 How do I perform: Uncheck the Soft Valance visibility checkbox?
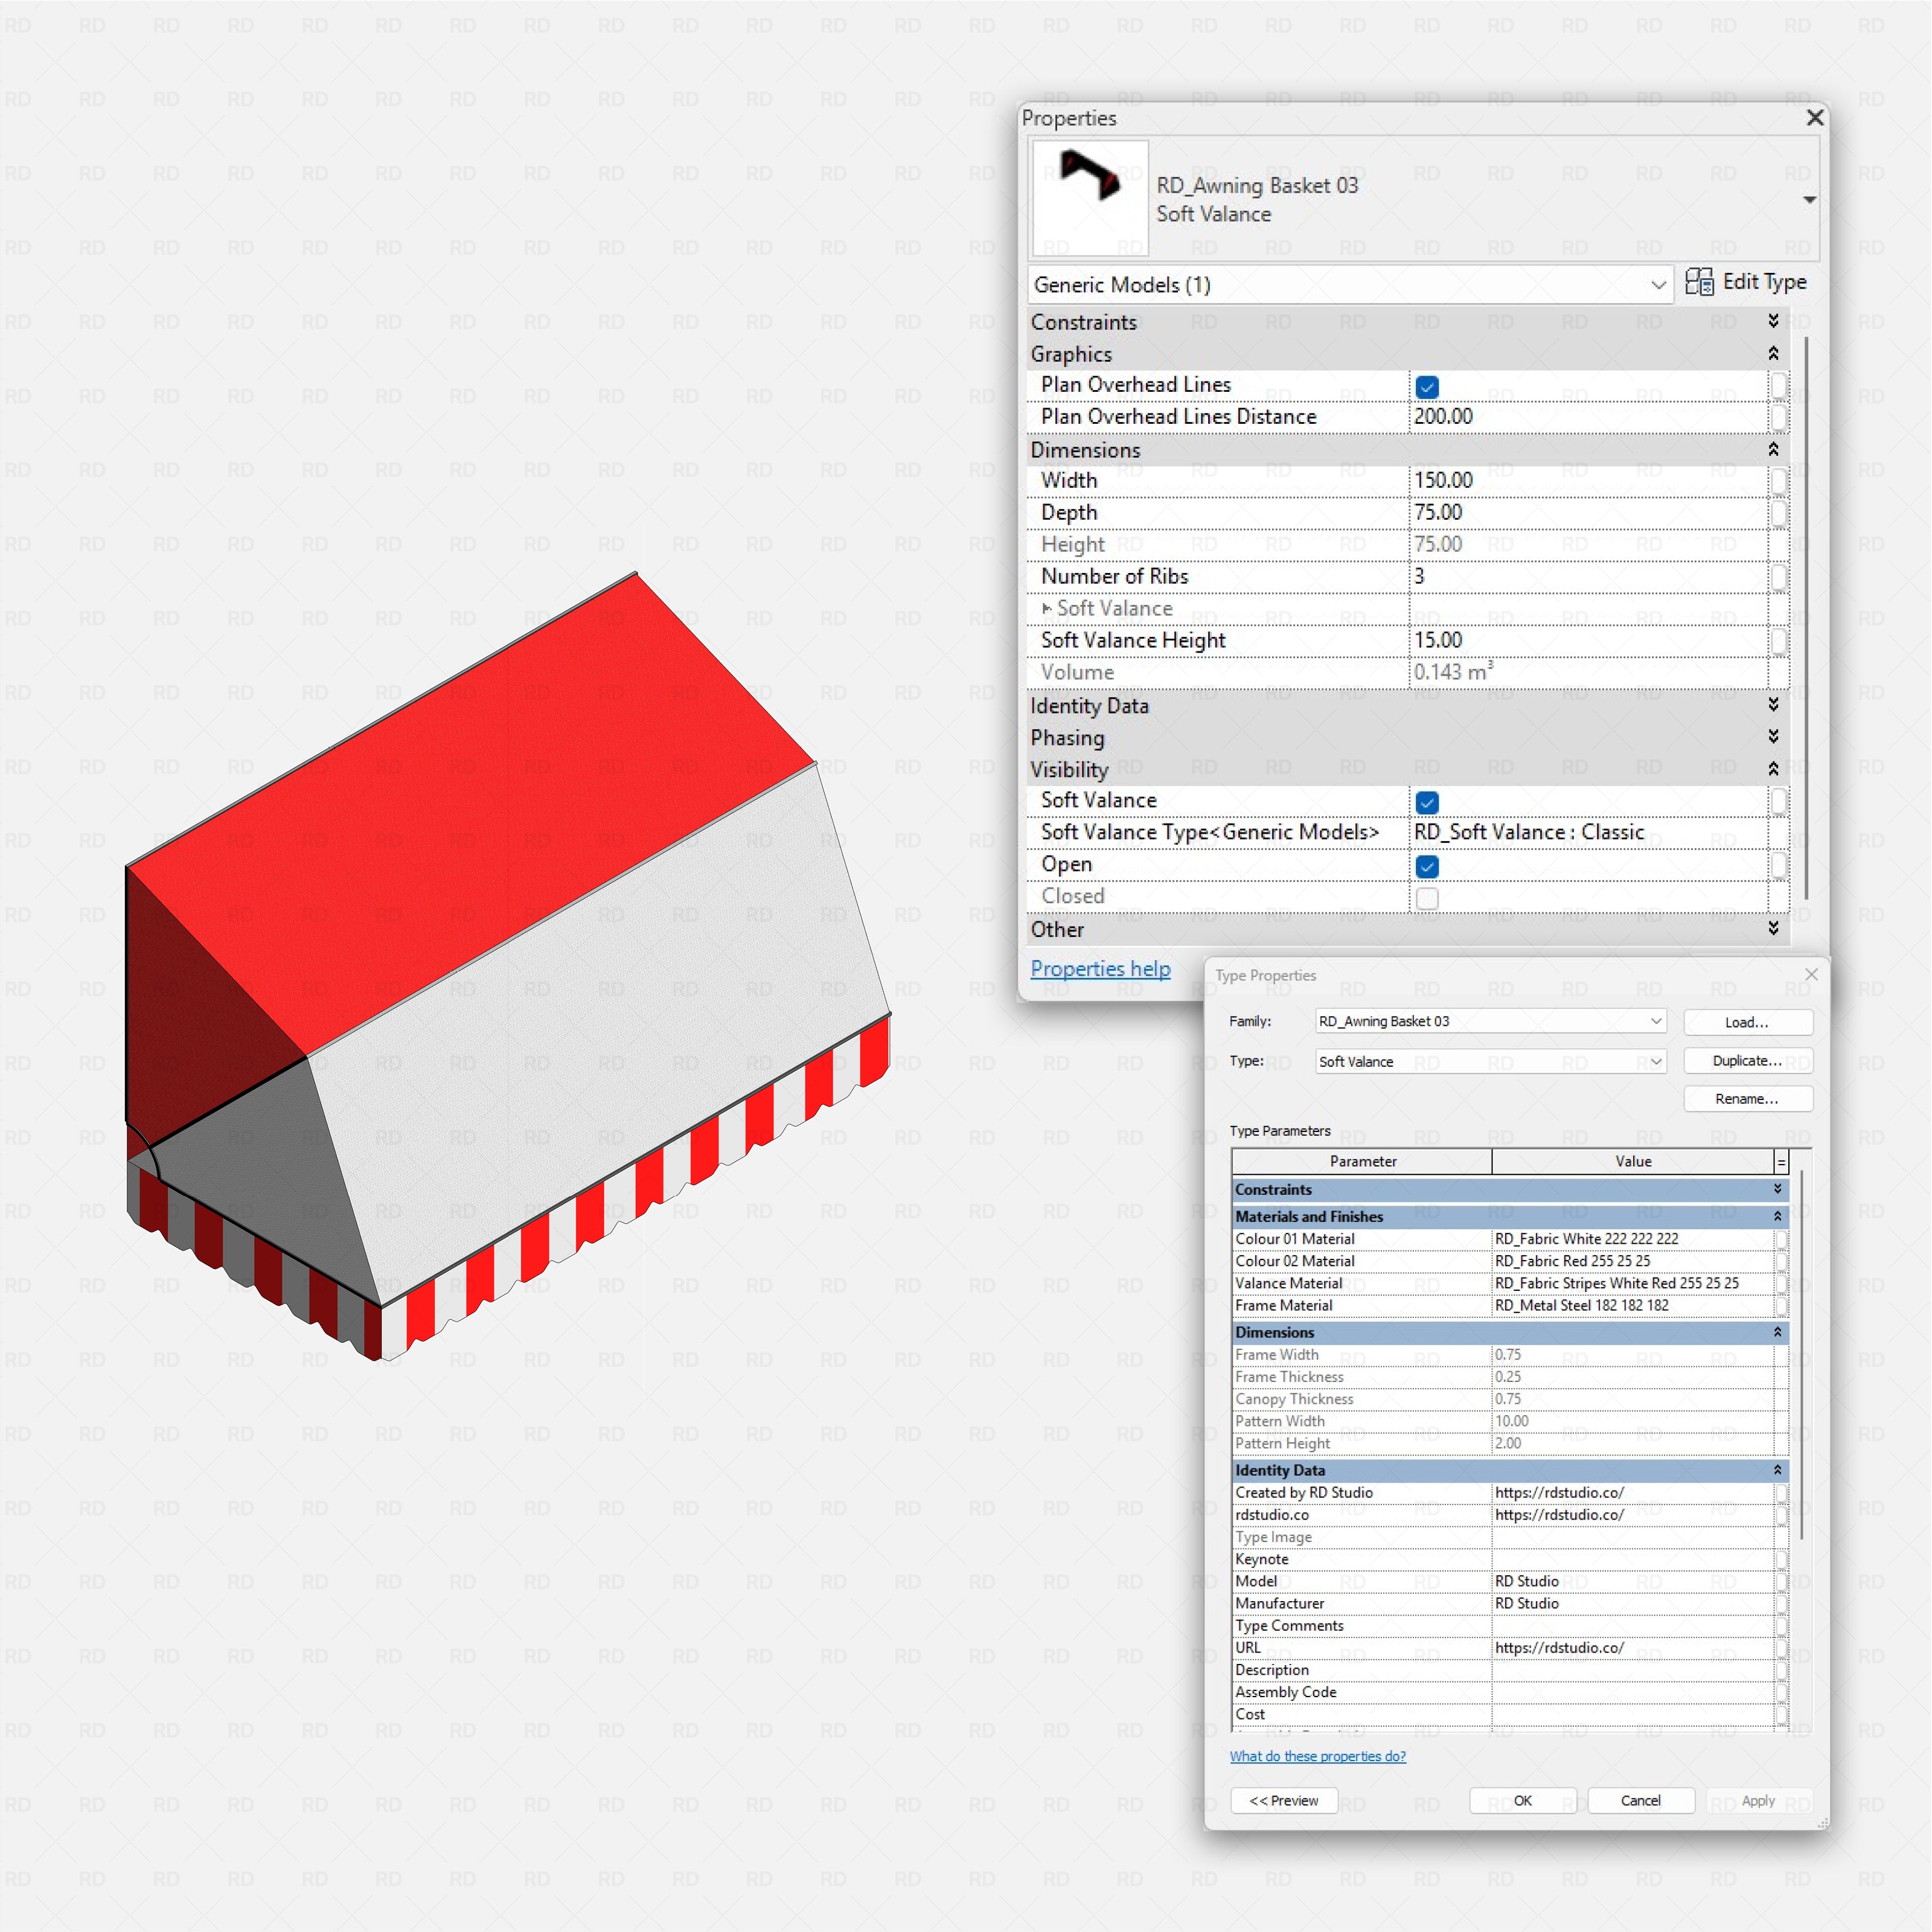click(1427, 802)
